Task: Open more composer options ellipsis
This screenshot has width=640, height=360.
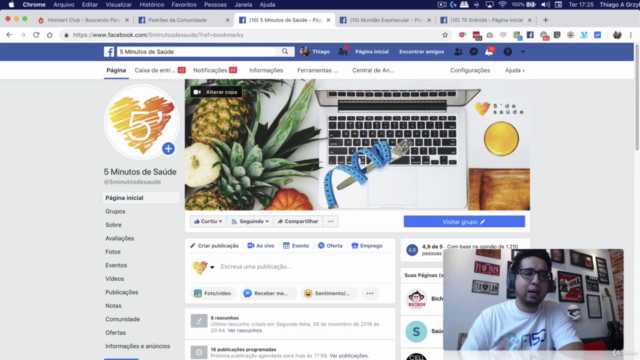Action: pyautogui.click(x=370, y=293)
